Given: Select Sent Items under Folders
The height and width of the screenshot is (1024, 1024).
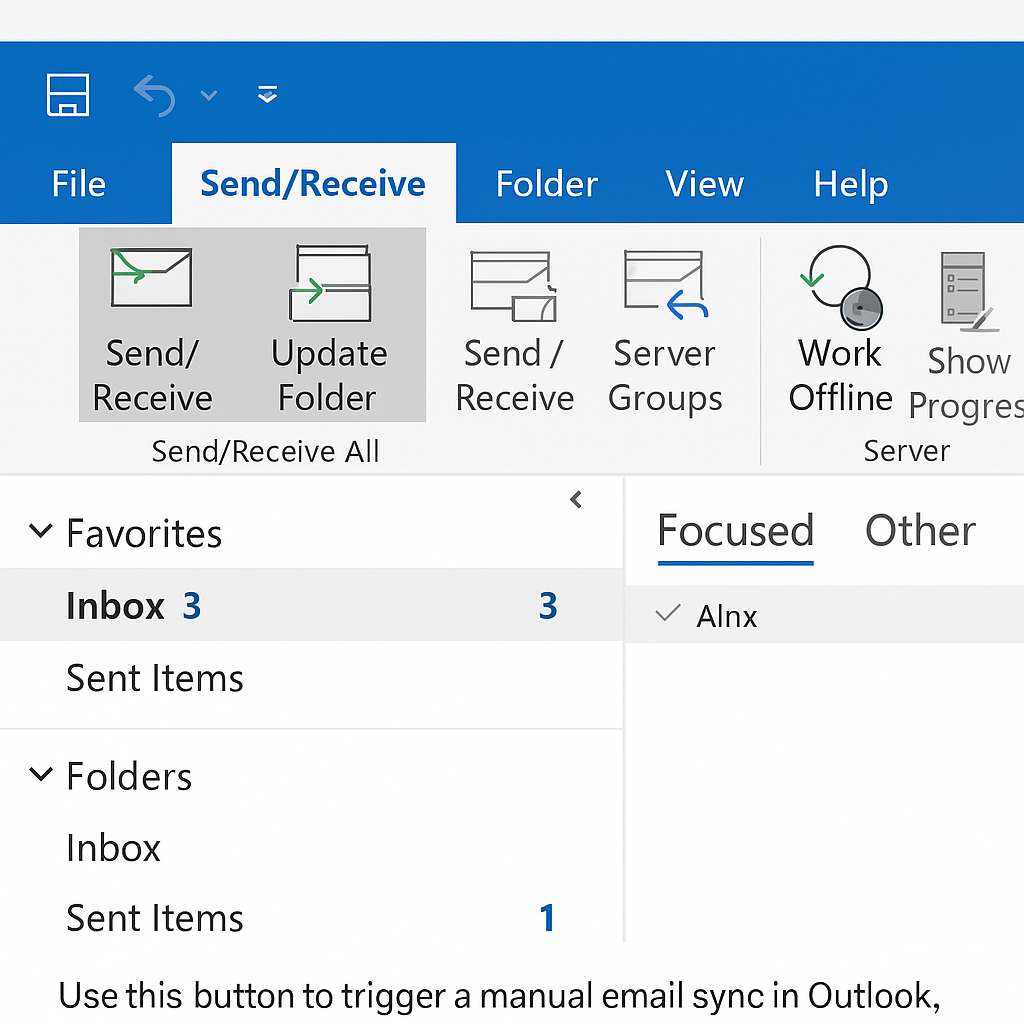Looking at the screenshot, I should (x=312, y=918).
